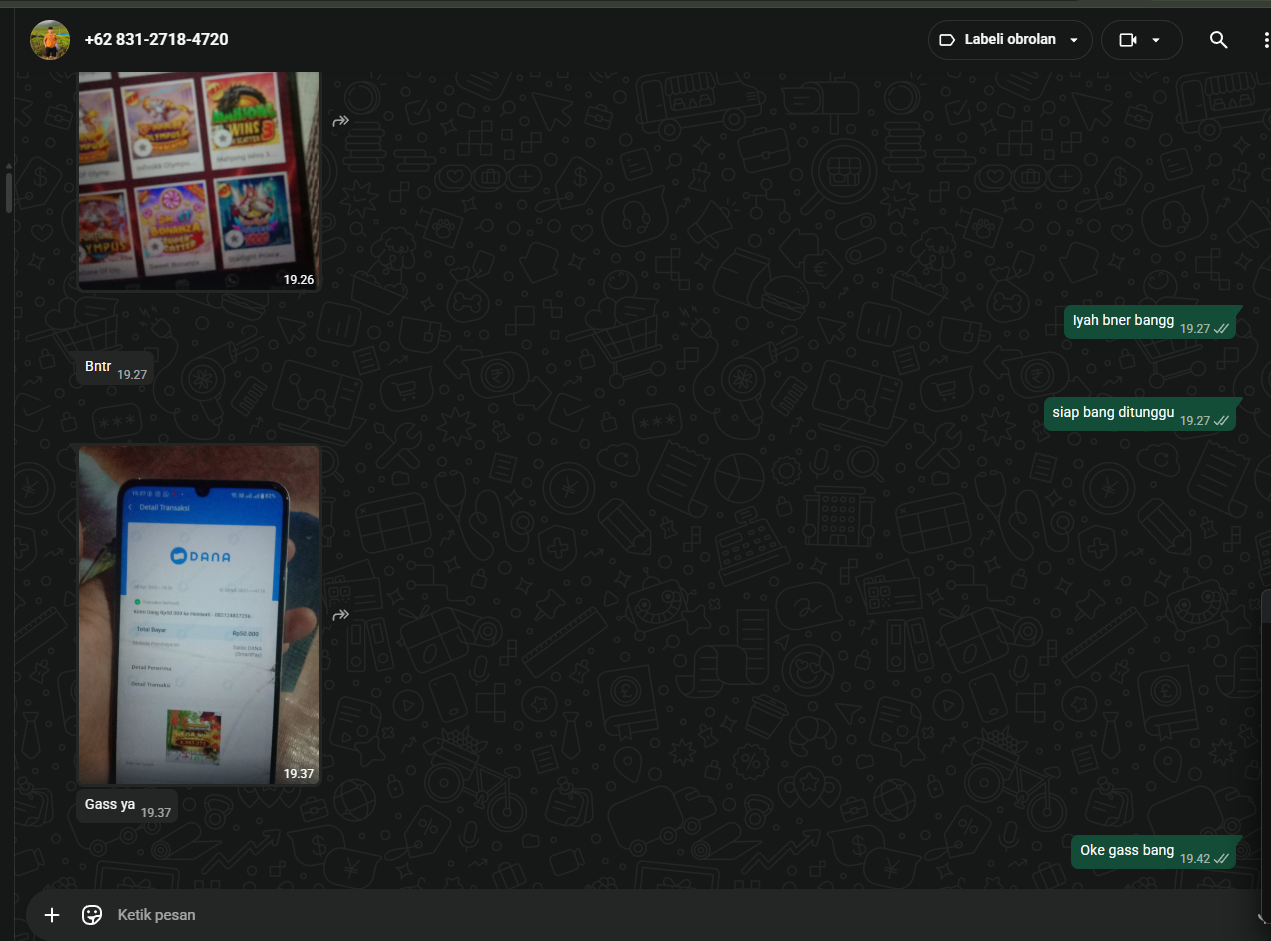Select the 'siap bang ditunggu' message

(x=1140, y=414)
